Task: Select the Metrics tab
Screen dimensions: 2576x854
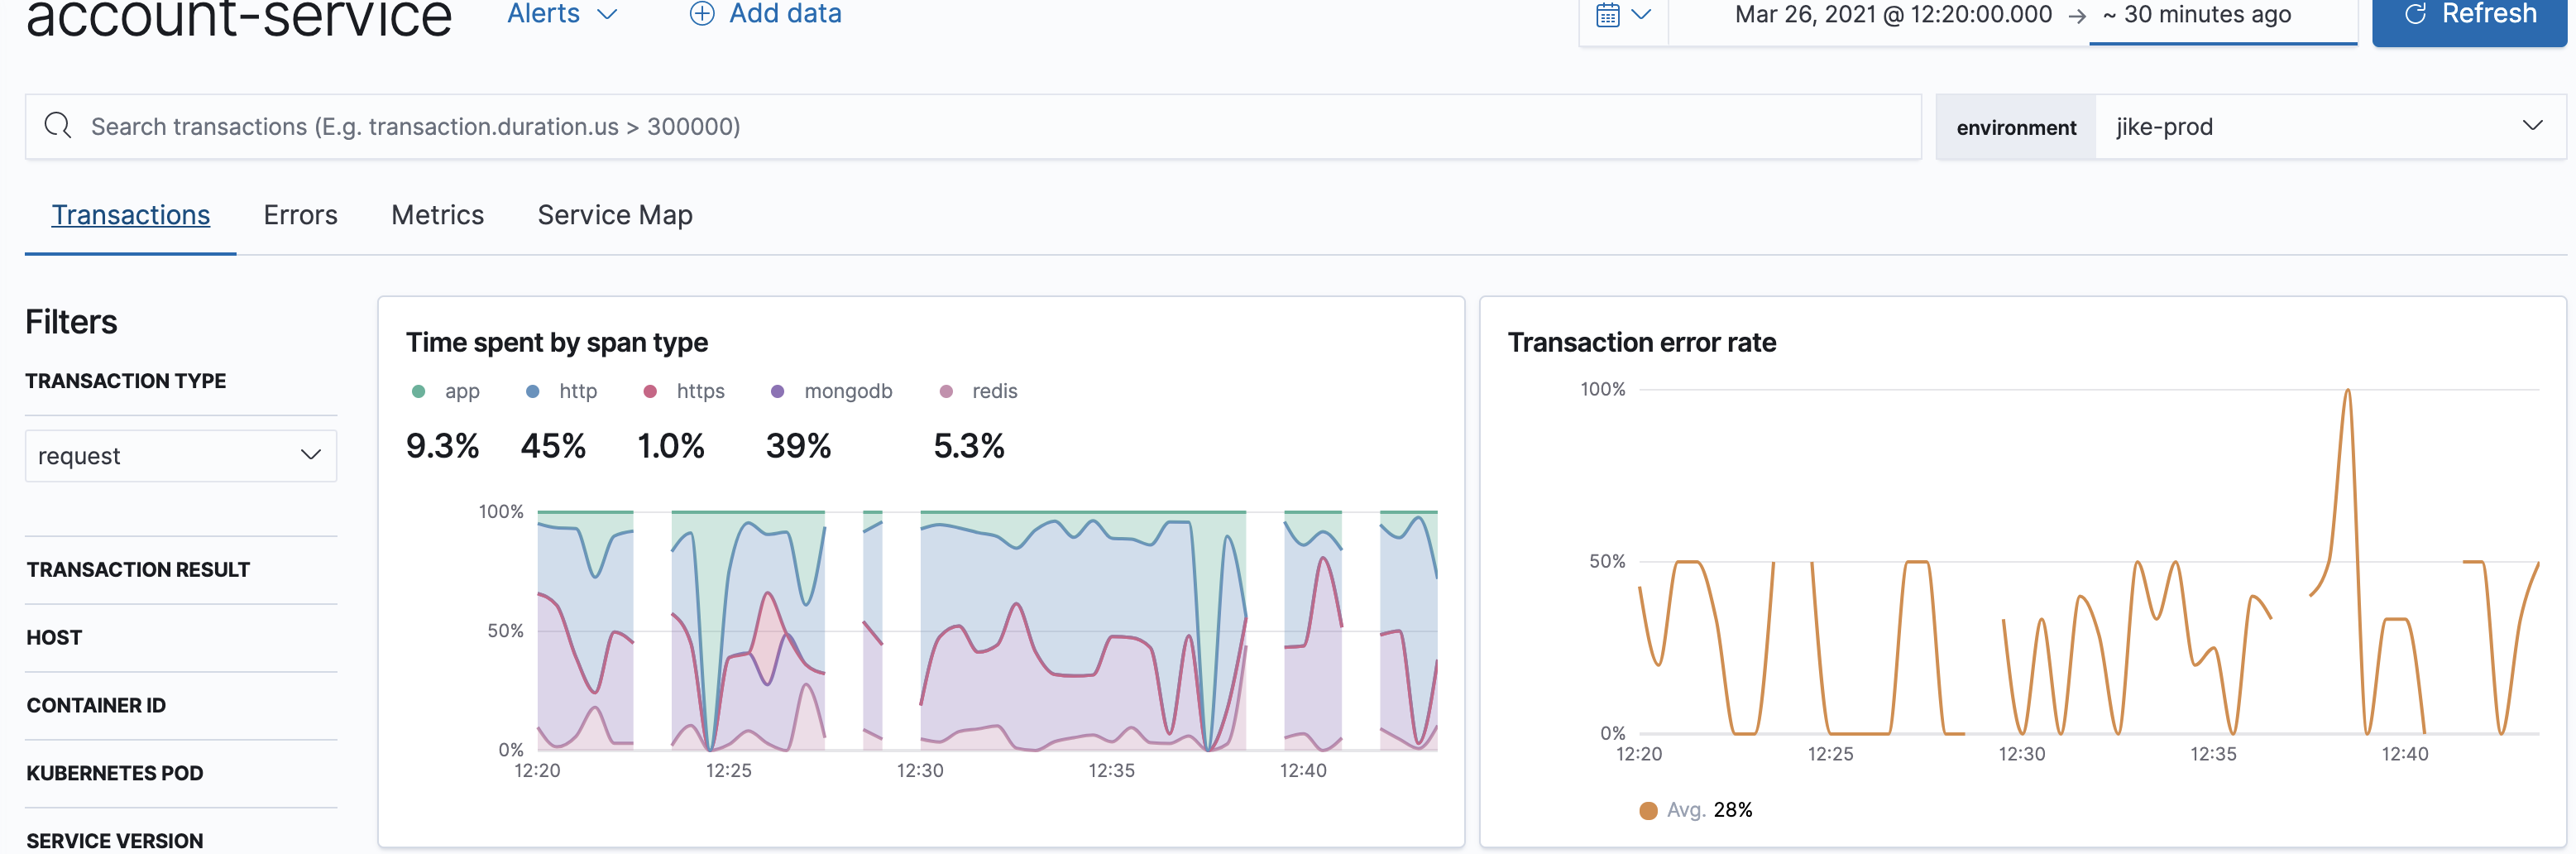Action: [437, 215]
